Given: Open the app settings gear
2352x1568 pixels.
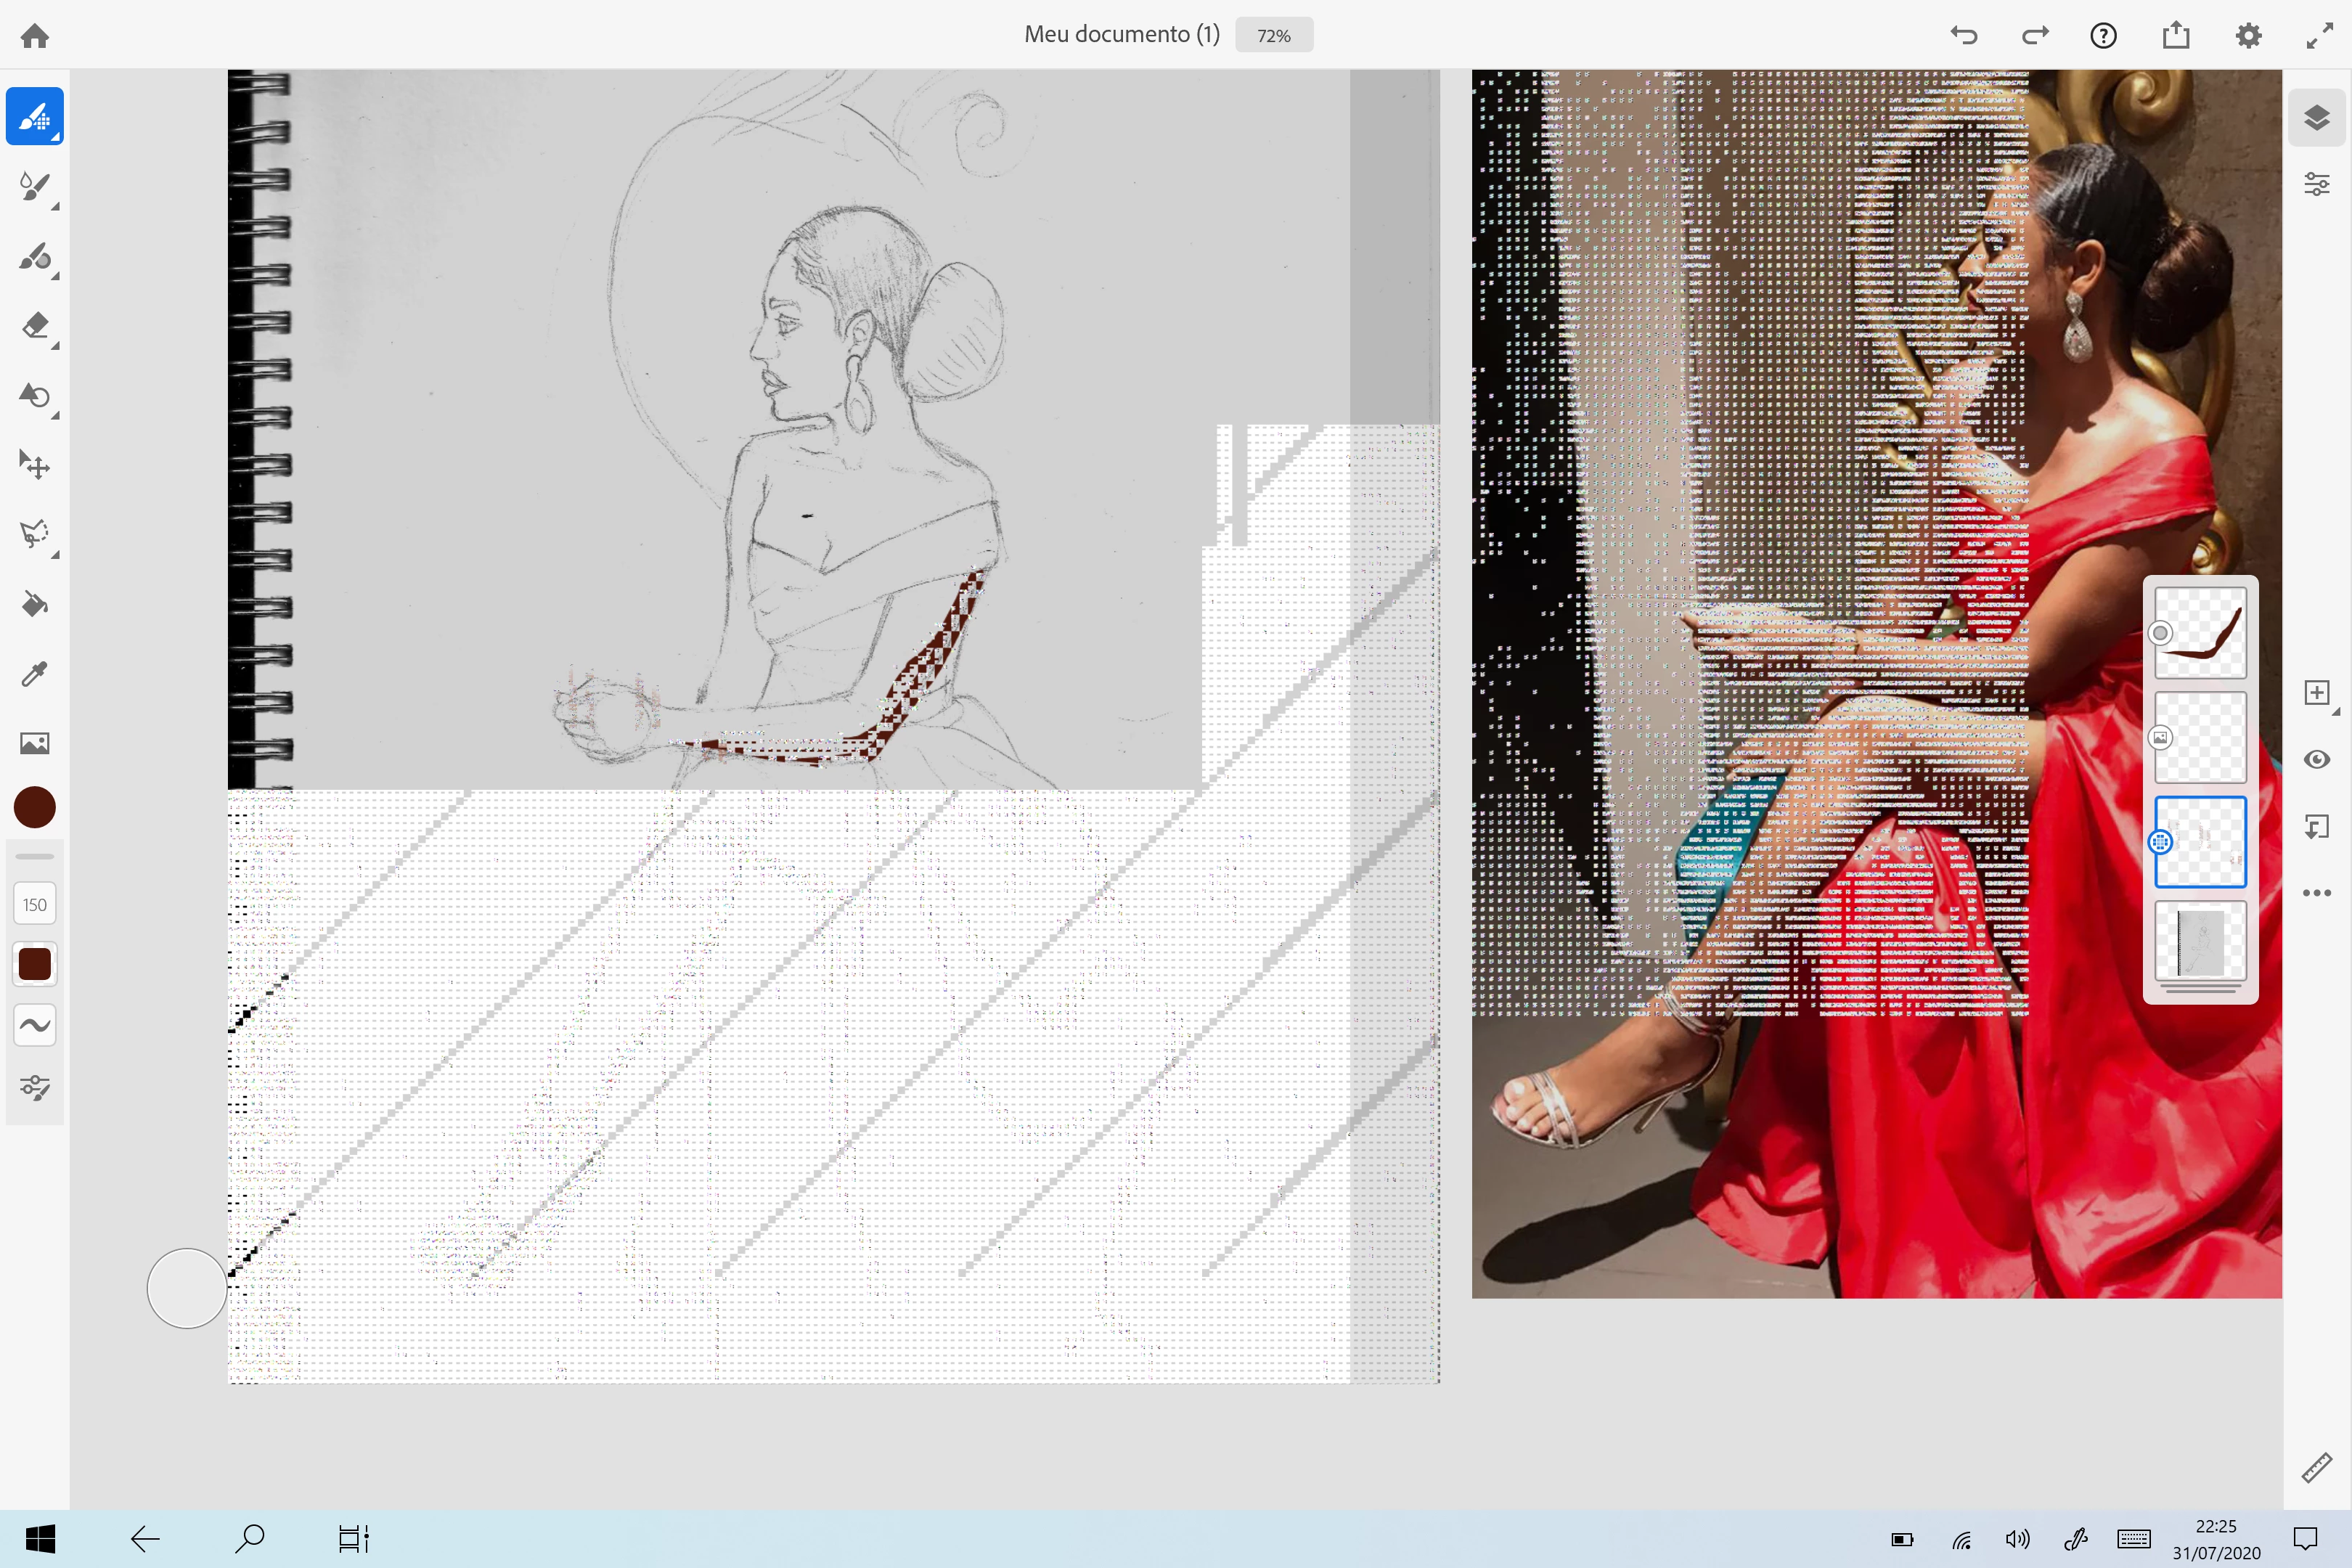Looking at the screenshot, I should [x=2248, y=36].
